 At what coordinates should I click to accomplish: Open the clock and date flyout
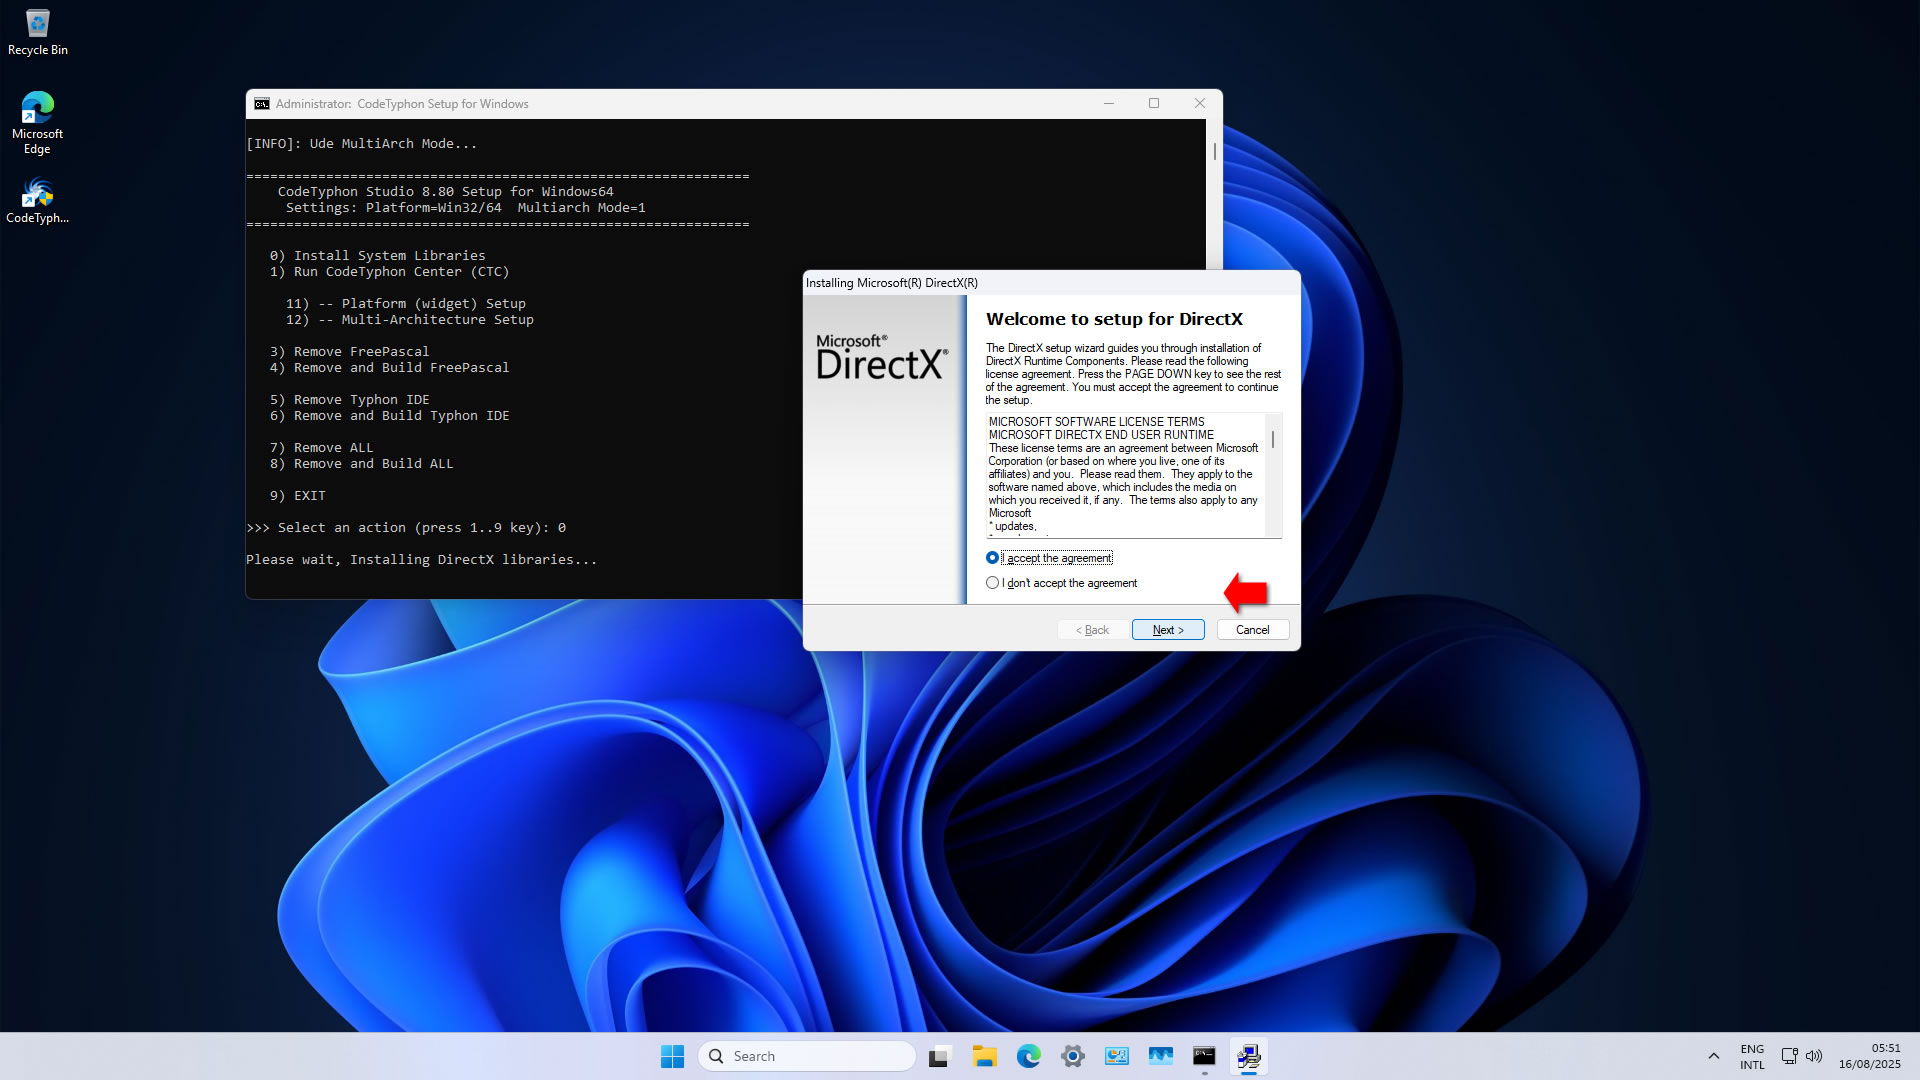1869,1056
